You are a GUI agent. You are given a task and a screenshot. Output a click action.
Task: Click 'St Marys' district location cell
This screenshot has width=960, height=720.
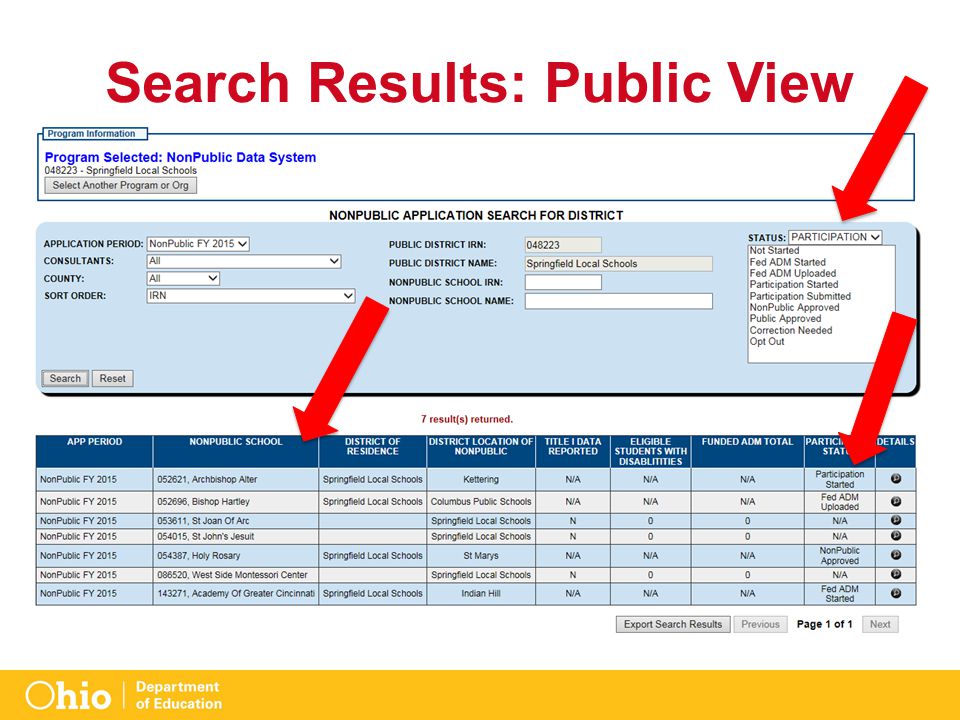pyautogui.click(x=481, y=556)
